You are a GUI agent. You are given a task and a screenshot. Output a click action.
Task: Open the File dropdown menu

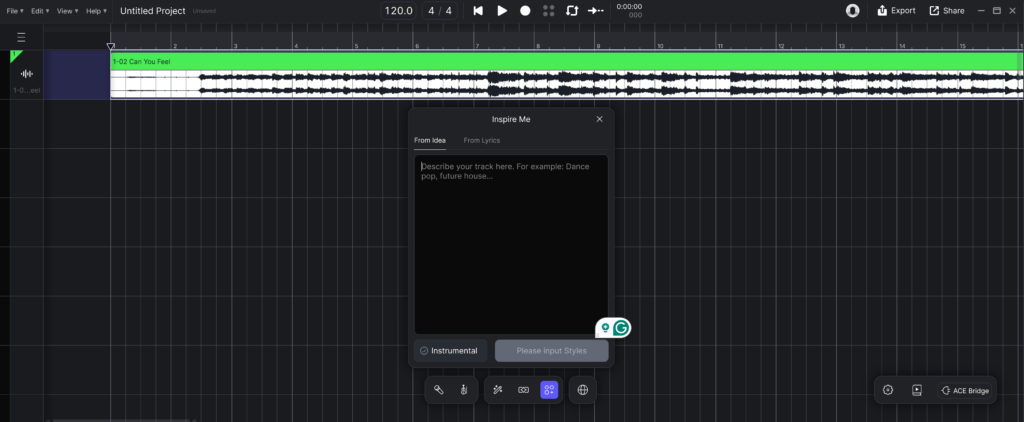(15, 10)
